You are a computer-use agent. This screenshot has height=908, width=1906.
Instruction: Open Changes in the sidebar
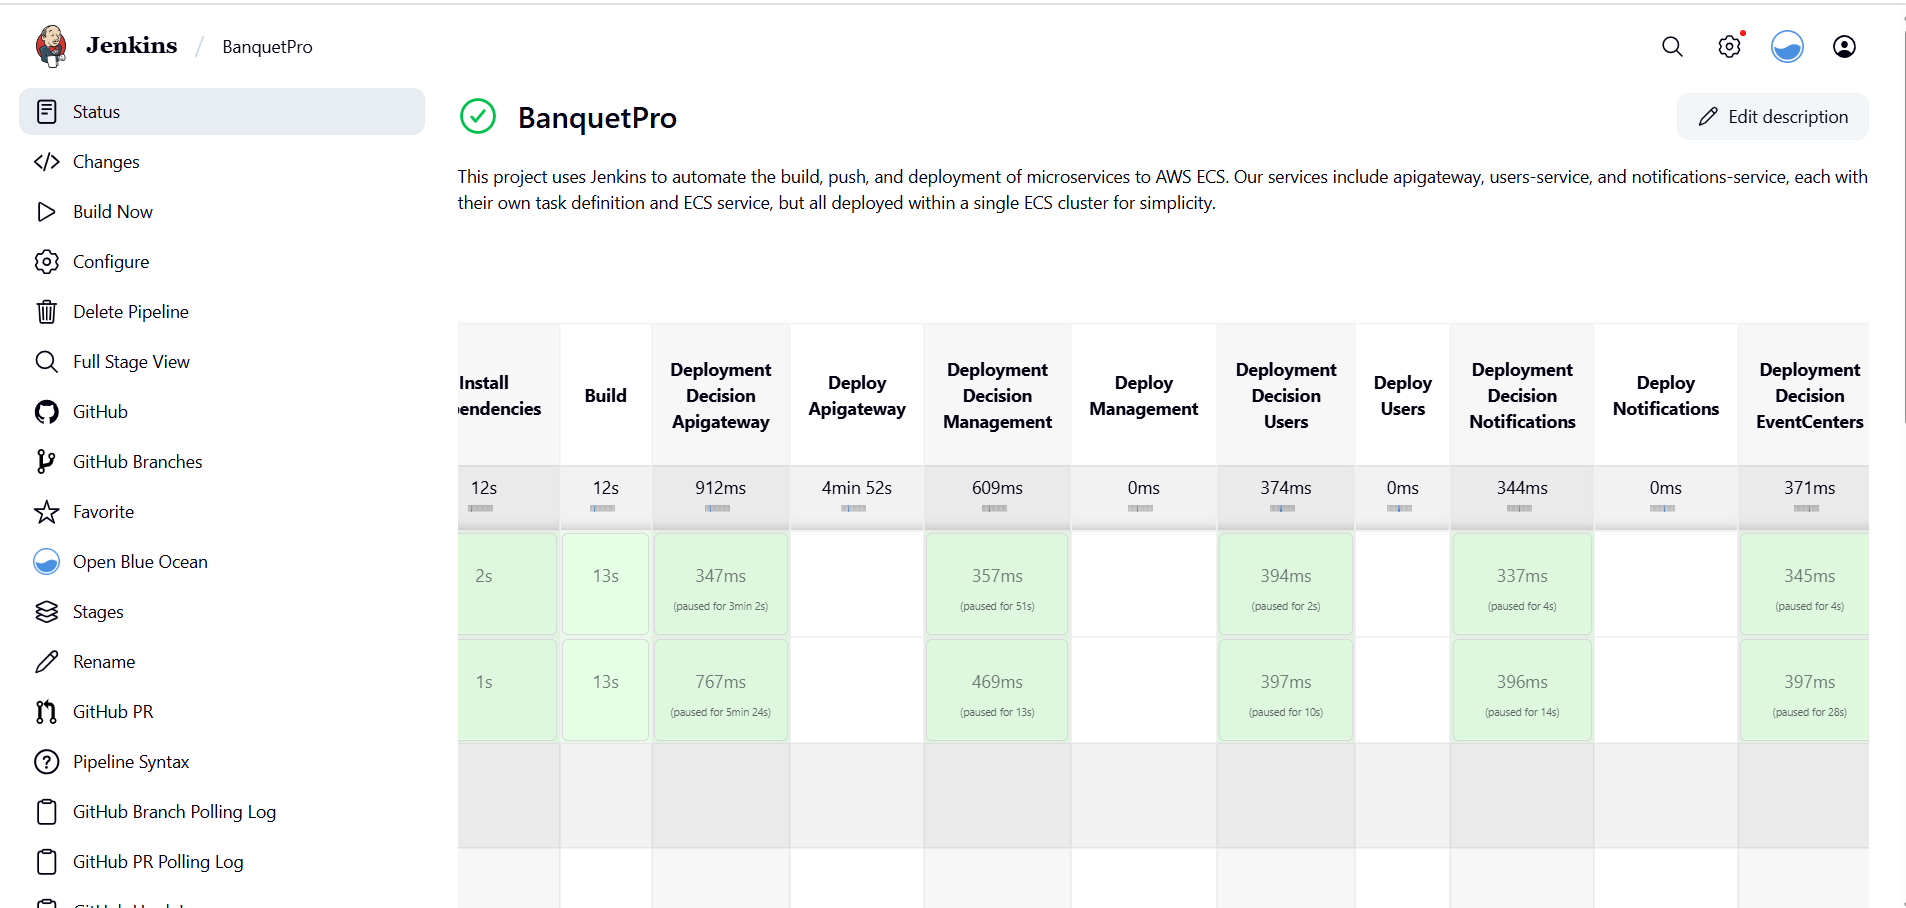pos(105,162)
